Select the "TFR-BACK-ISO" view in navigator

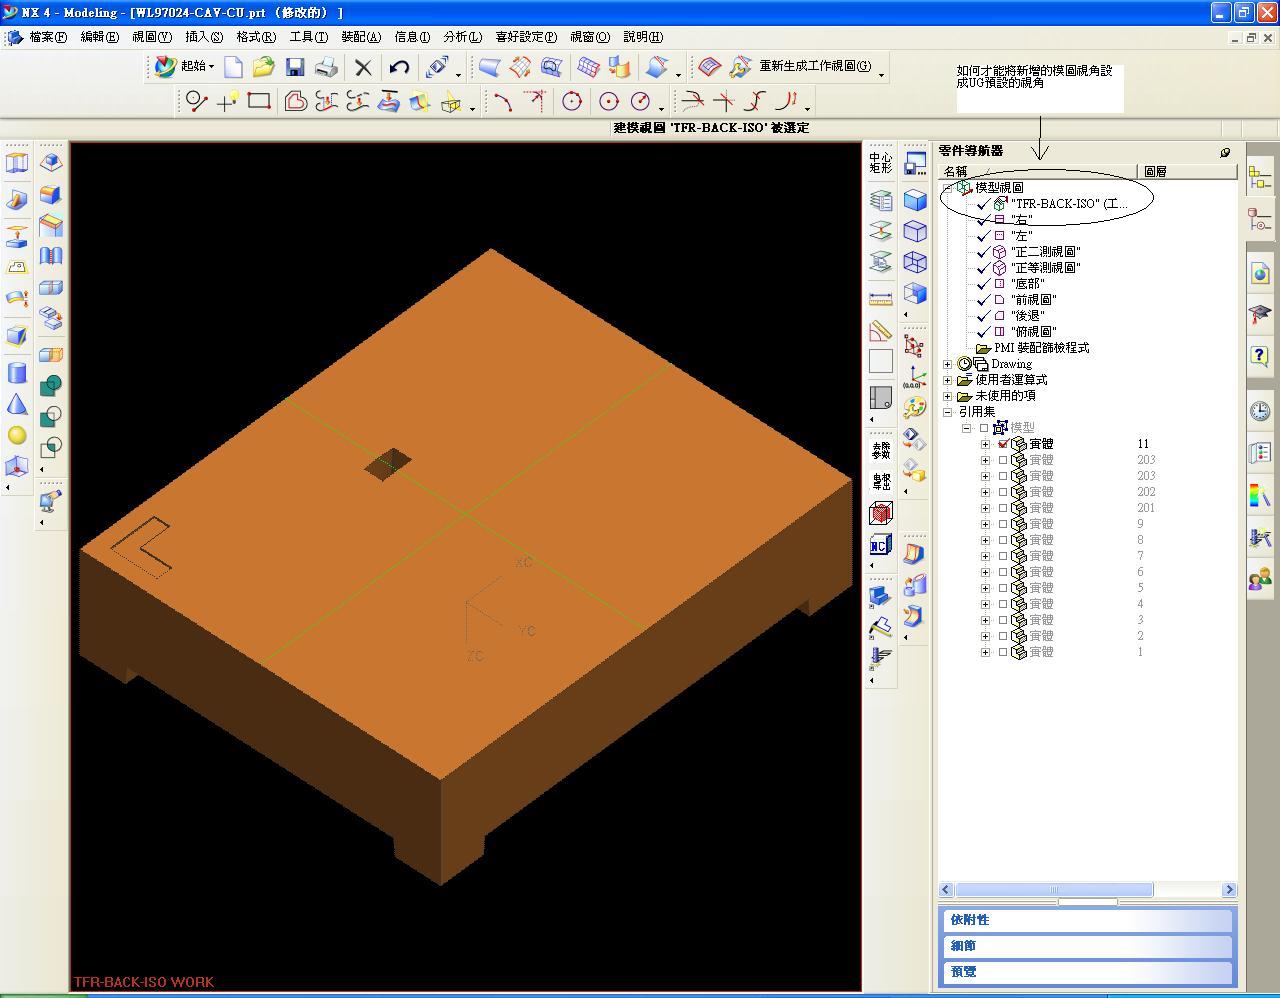point(1069,204)
